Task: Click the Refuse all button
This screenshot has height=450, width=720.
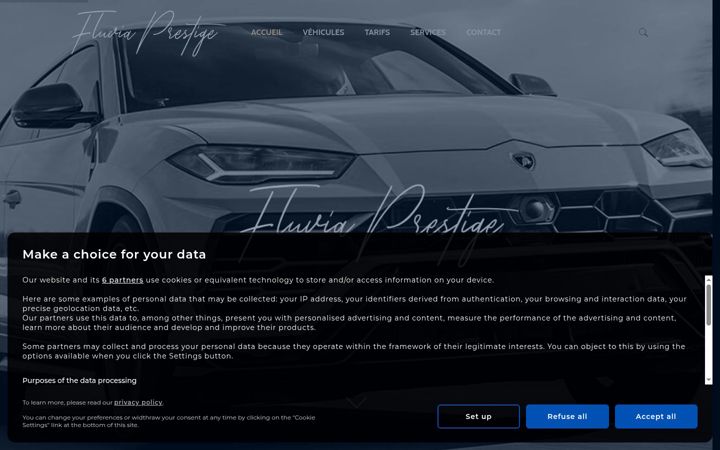Action: pyautogui.click(x=567, y=416)
